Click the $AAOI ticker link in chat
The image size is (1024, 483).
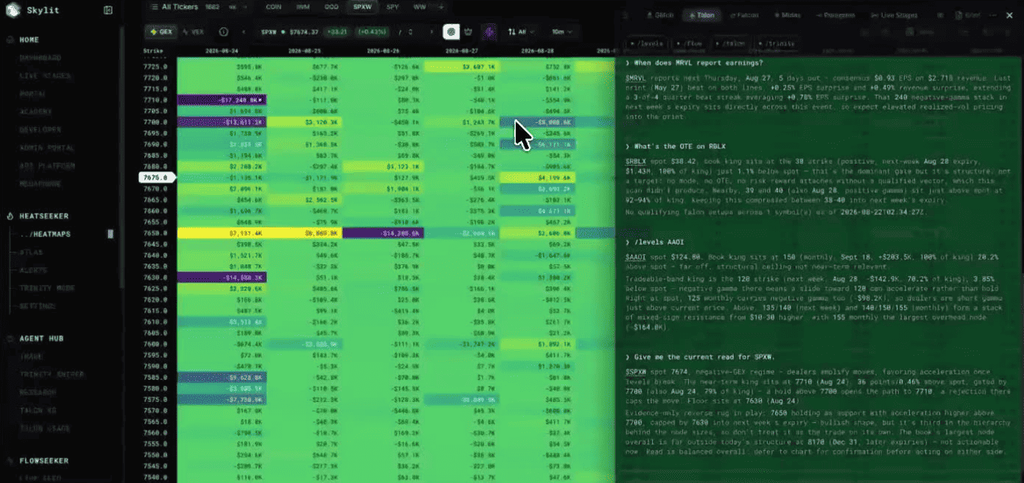click(635, 257)
